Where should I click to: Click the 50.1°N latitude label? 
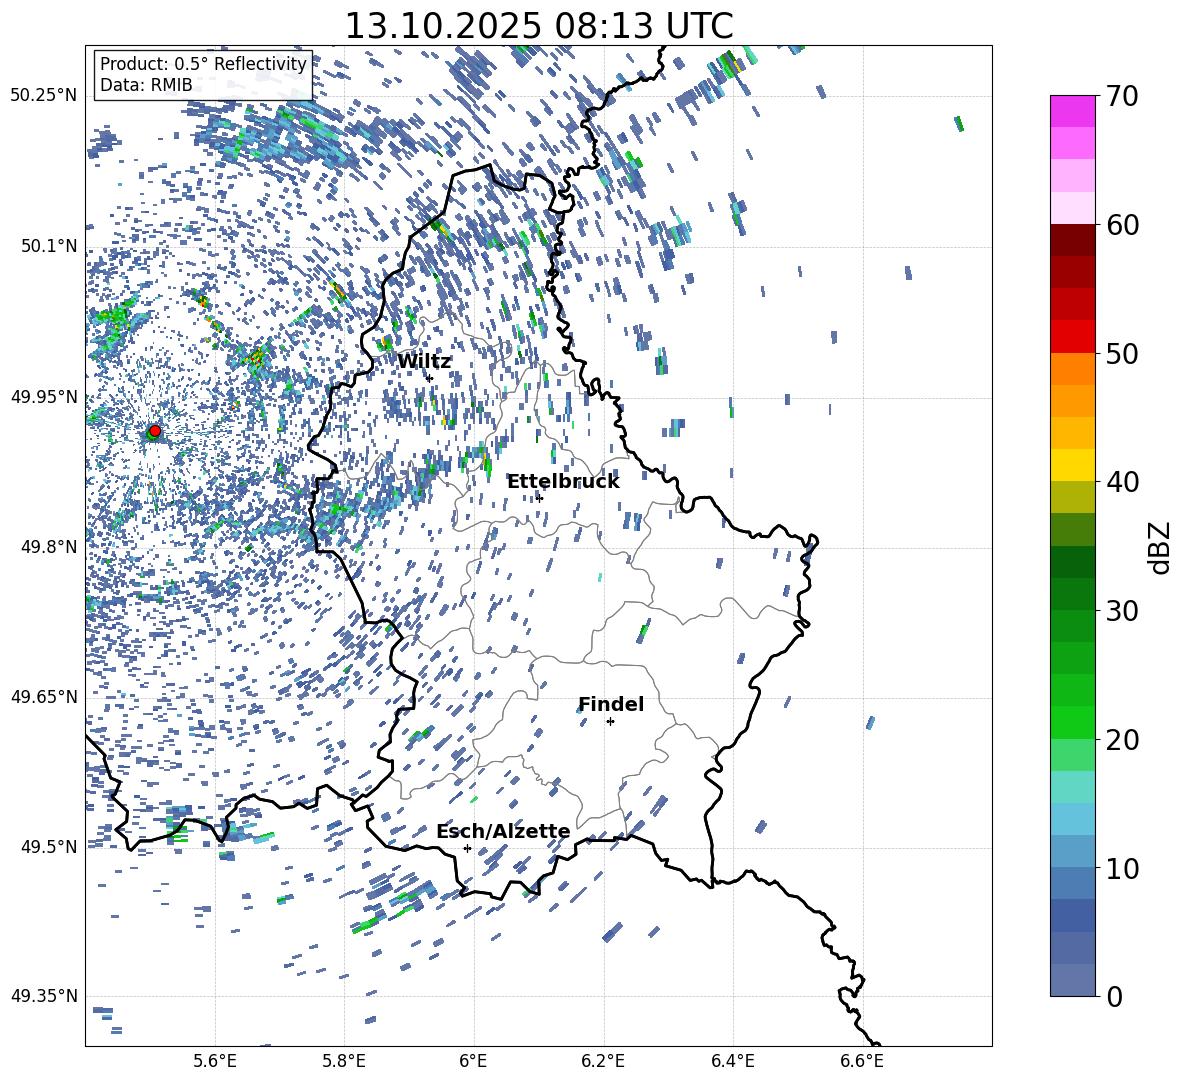(x=49, y=246)
